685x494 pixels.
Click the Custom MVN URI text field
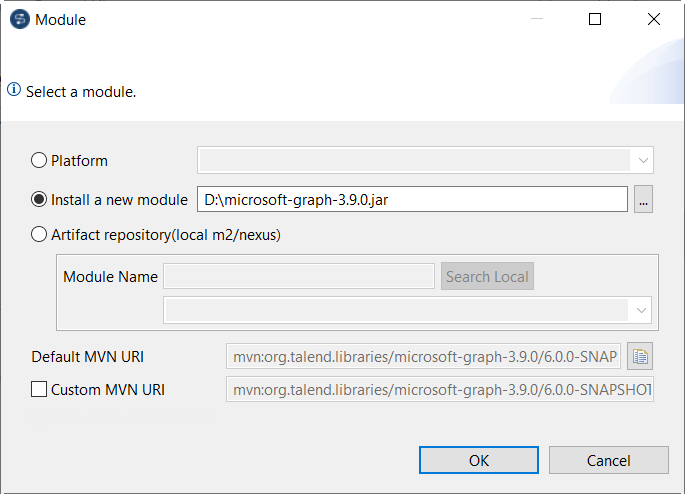[440, 389]
